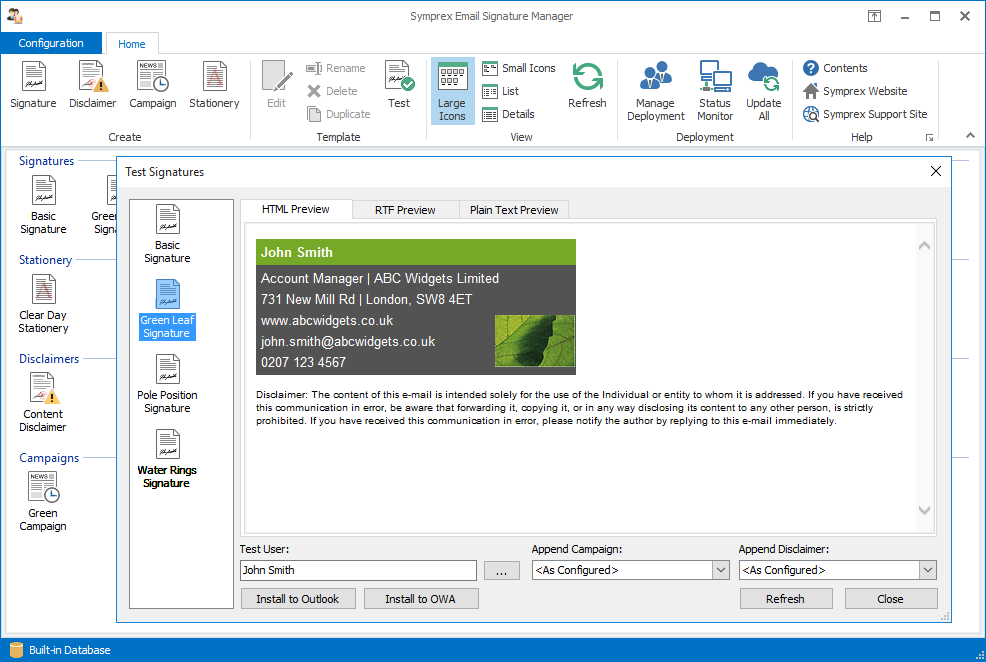
Task: Select Green Campaign item
Action: pos(43,502)
